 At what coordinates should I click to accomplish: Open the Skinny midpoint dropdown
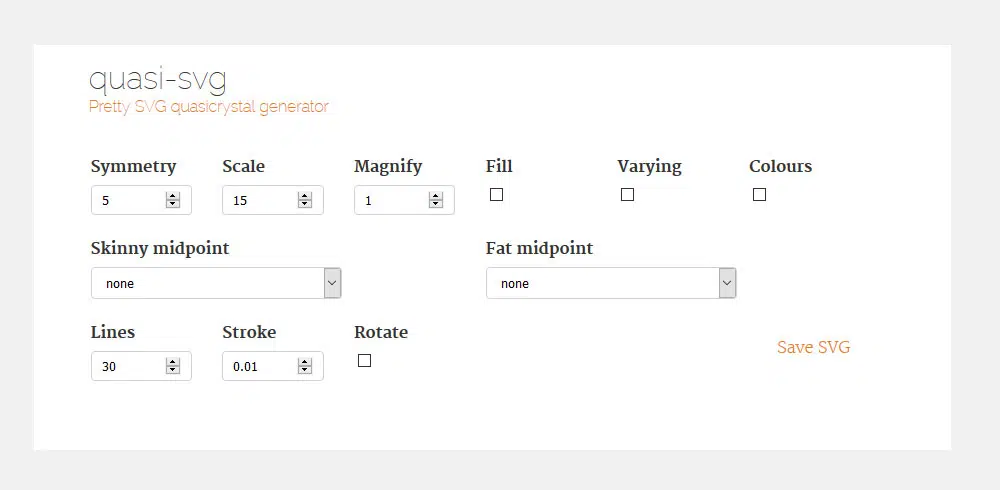coord(216,283)
